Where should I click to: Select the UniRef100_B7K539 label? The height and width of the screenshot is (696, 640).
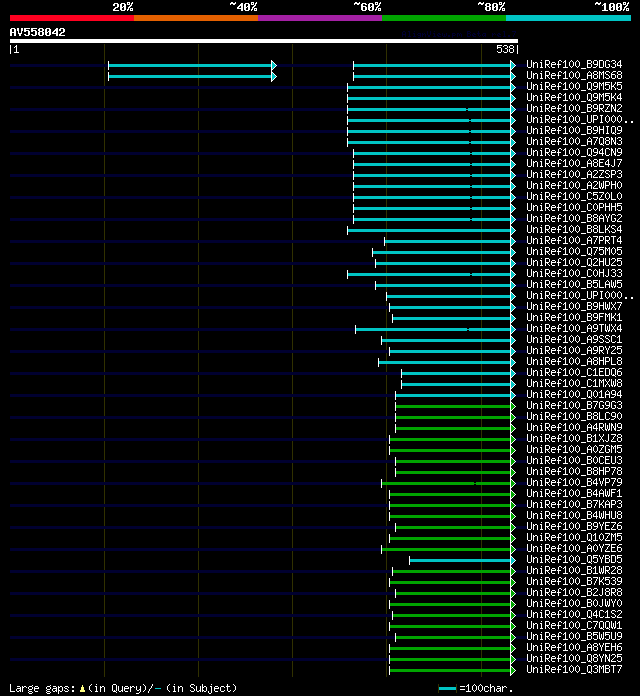point(574,581)
